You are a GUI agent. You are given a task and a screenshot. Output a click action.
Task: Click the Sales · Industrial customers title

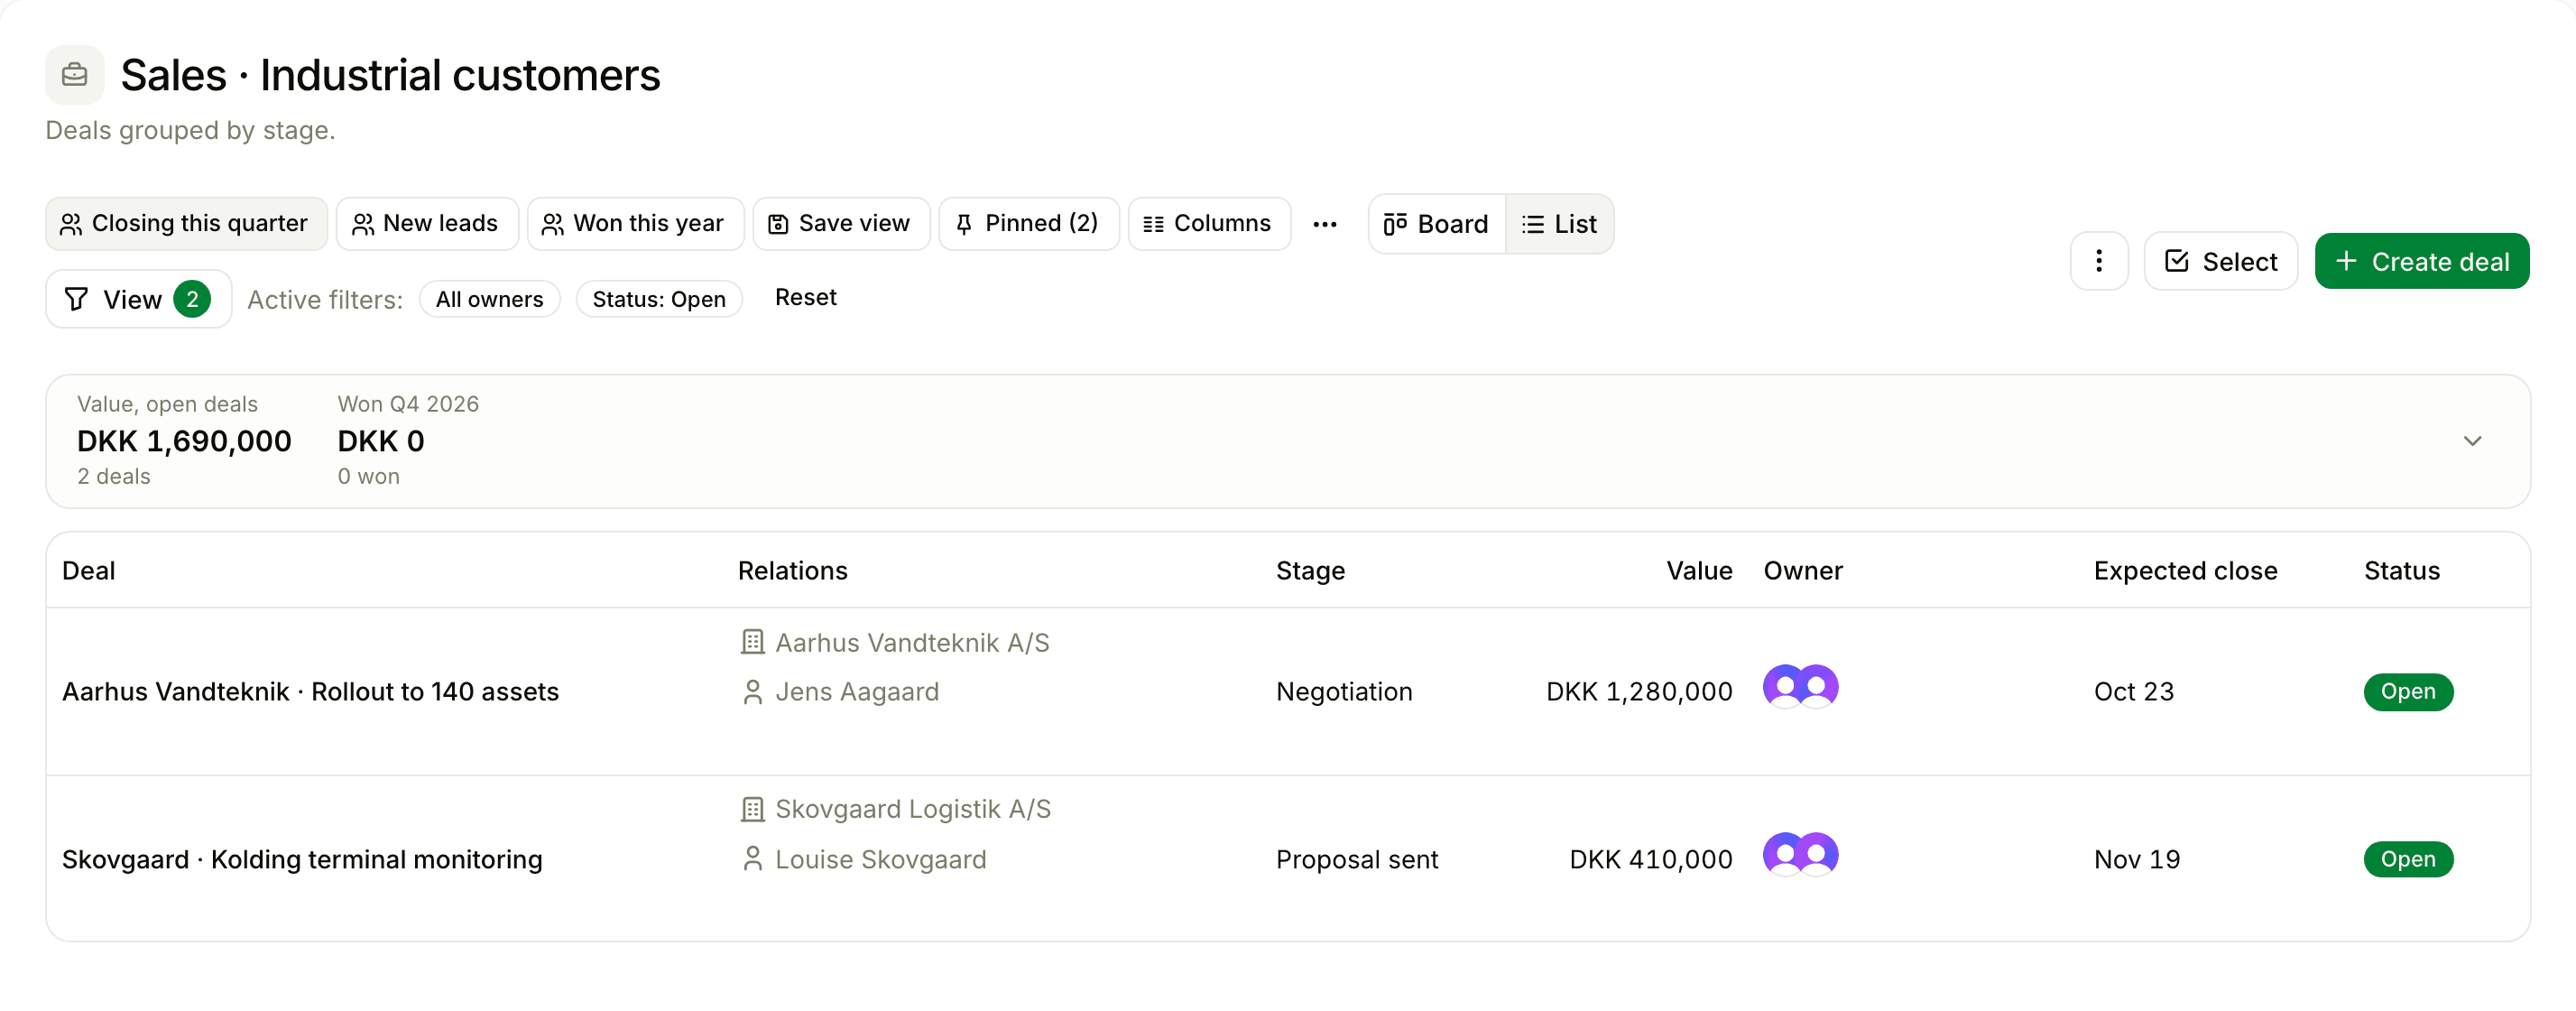[390, 75]
